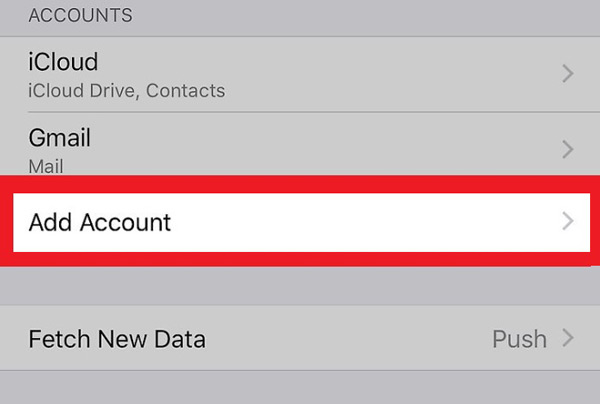
Task: Select the "iCloud Drive, Contacts" subtitle text
Action: click(126, 91)
